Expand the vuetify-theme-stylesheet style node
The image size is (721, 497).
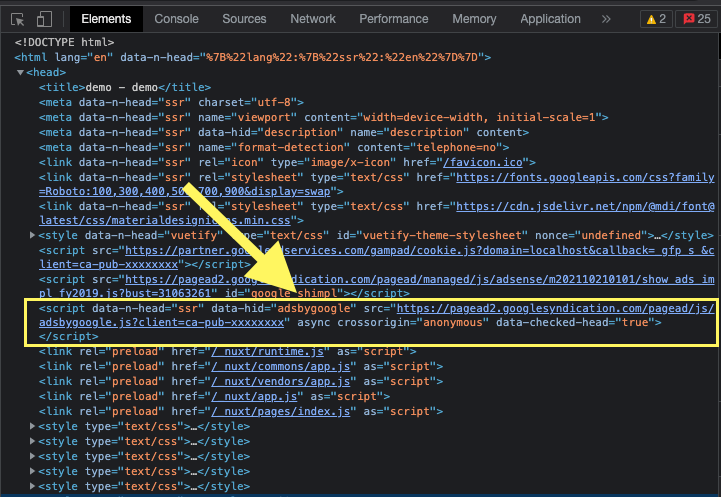coord(32,235)
